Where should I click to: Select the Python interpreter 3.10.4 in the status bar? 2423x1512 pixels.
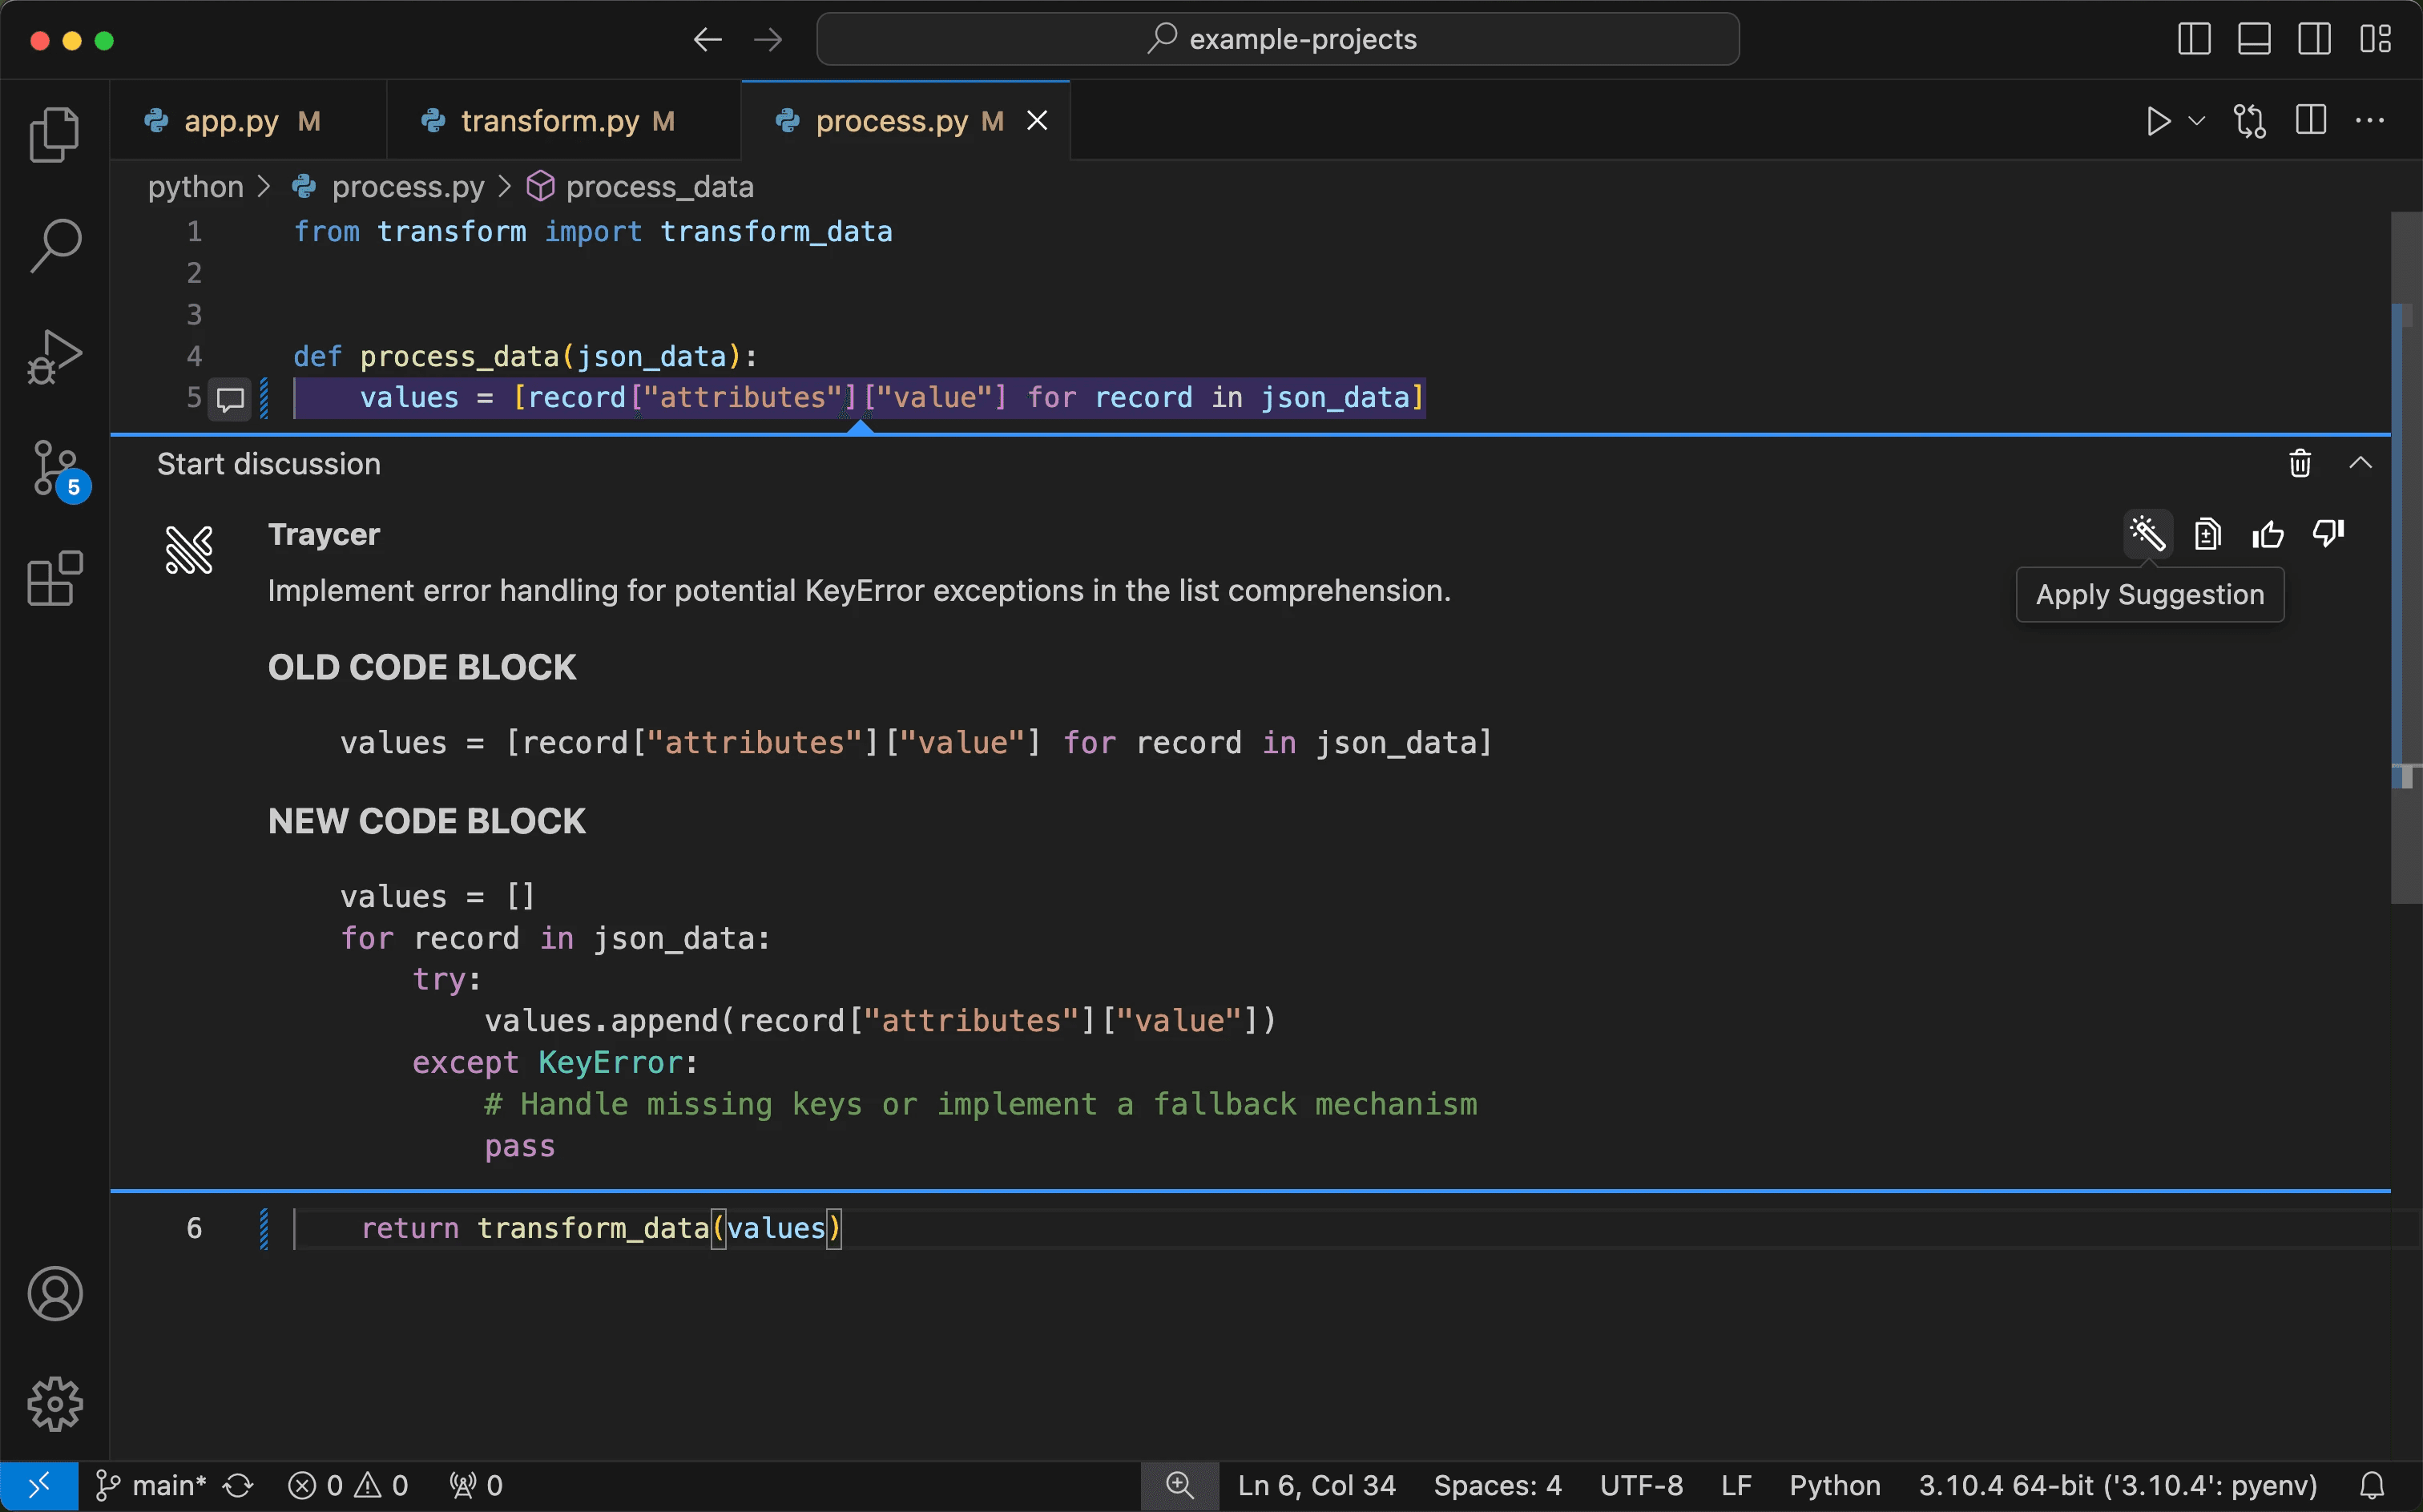point(2117,1486)
